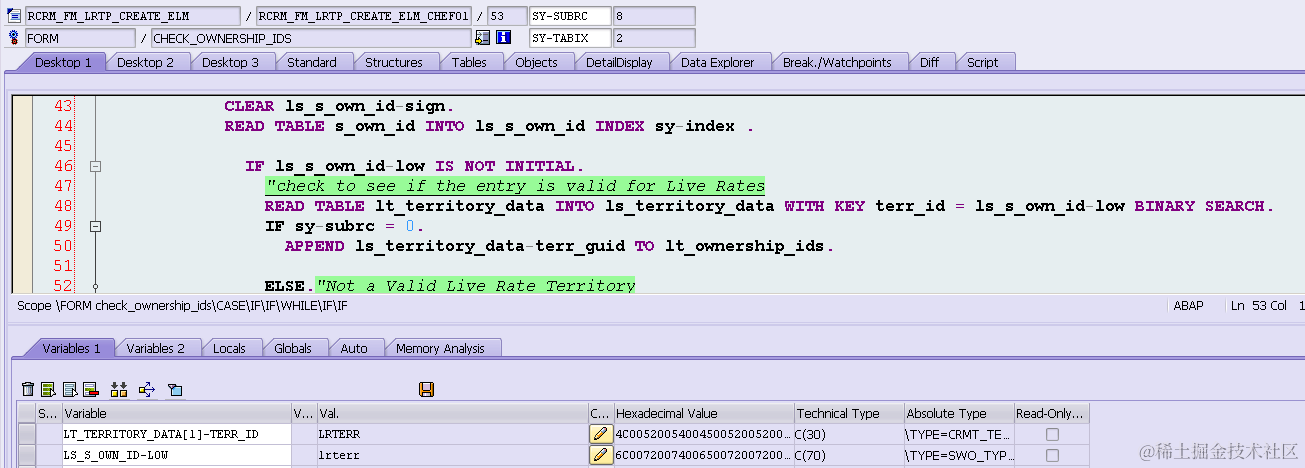Click the LS_S_OWN_ID-LOW variable cell
The image size is (1305, 468).
tap(177, 455)
